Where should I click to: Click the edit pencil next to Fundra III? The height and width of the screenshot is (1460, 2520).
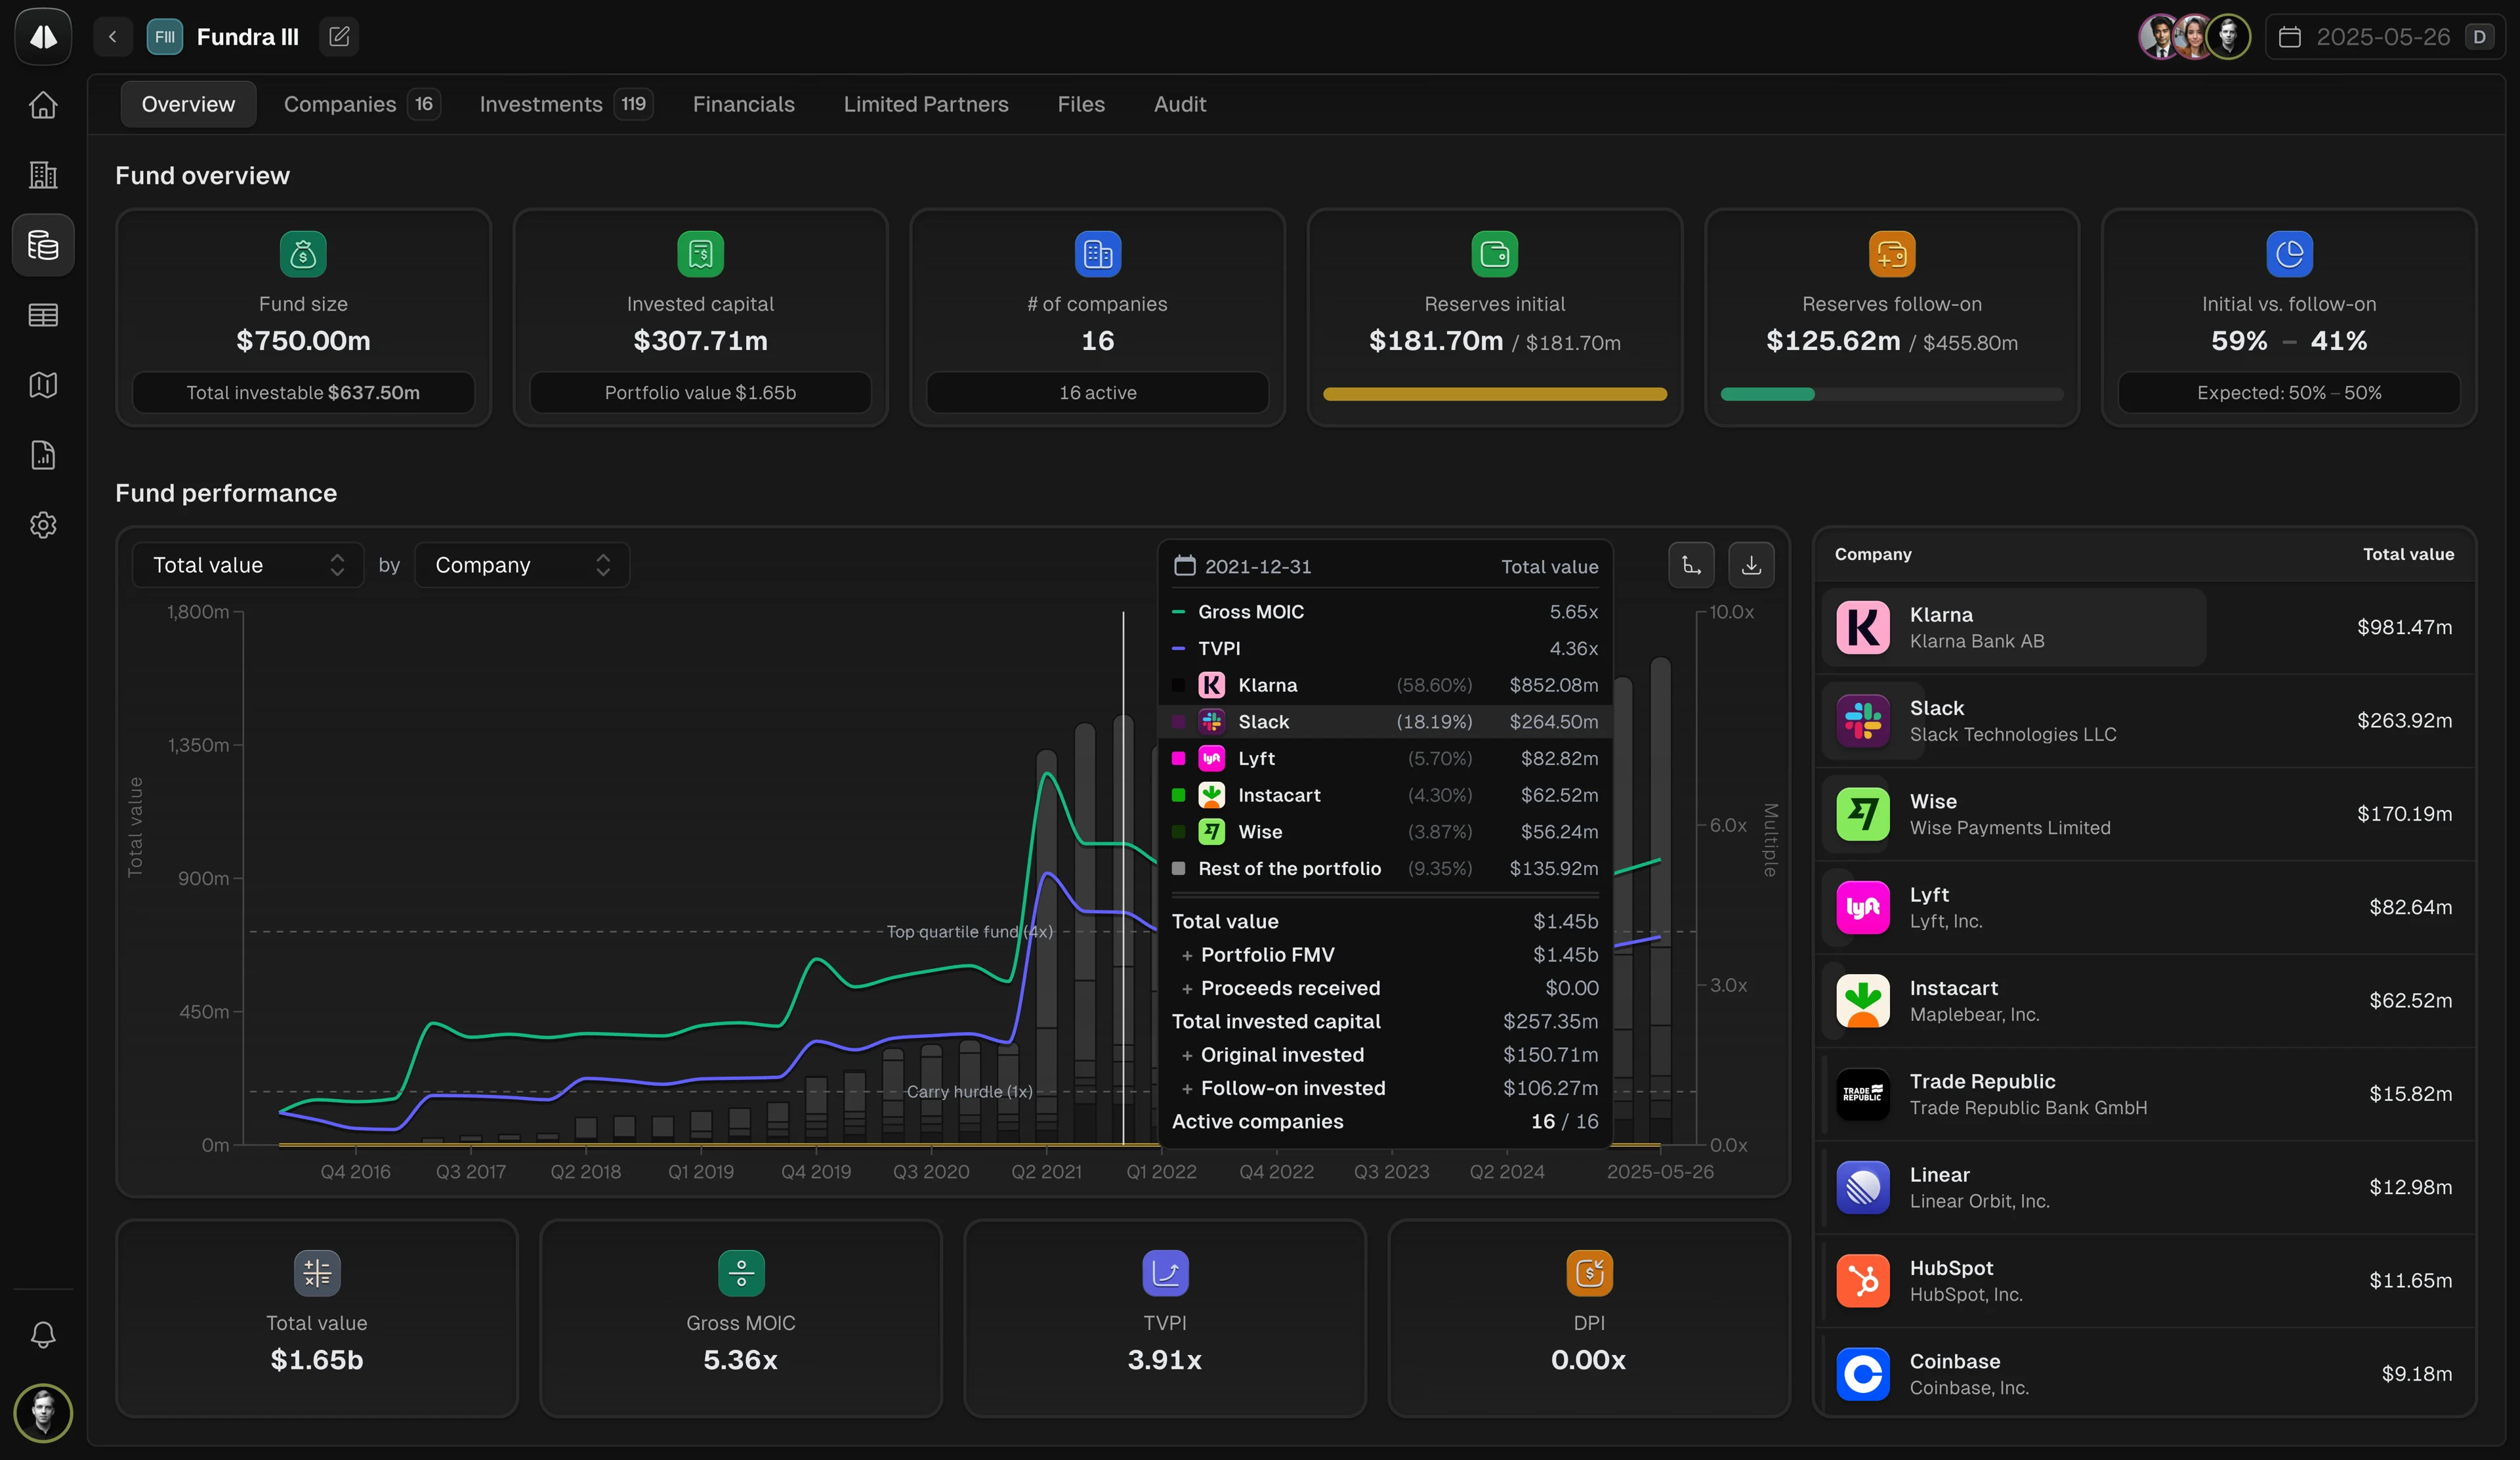(339, 37)
